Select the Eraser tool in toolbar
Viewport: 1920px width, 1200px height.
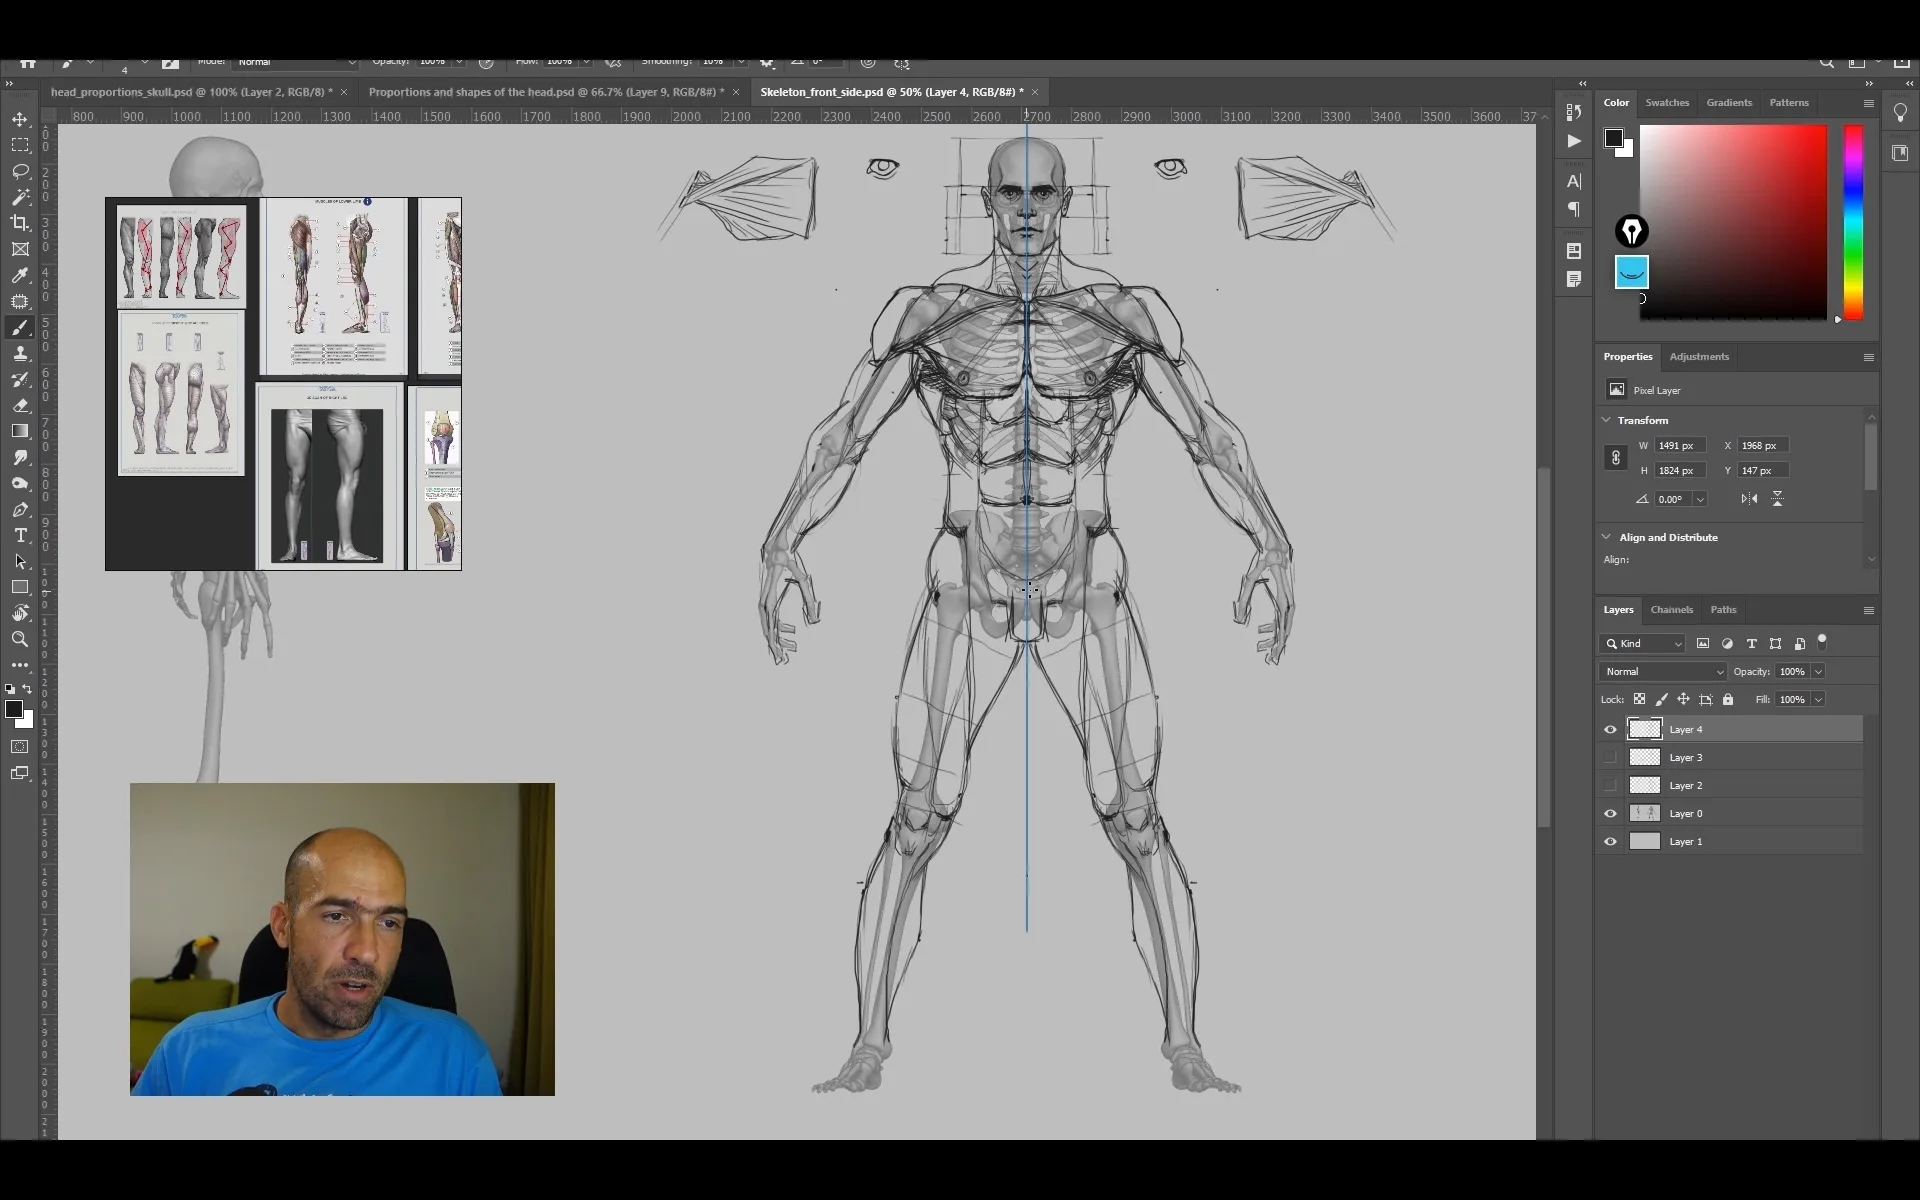pyautogui.click(x=19, y=406)
